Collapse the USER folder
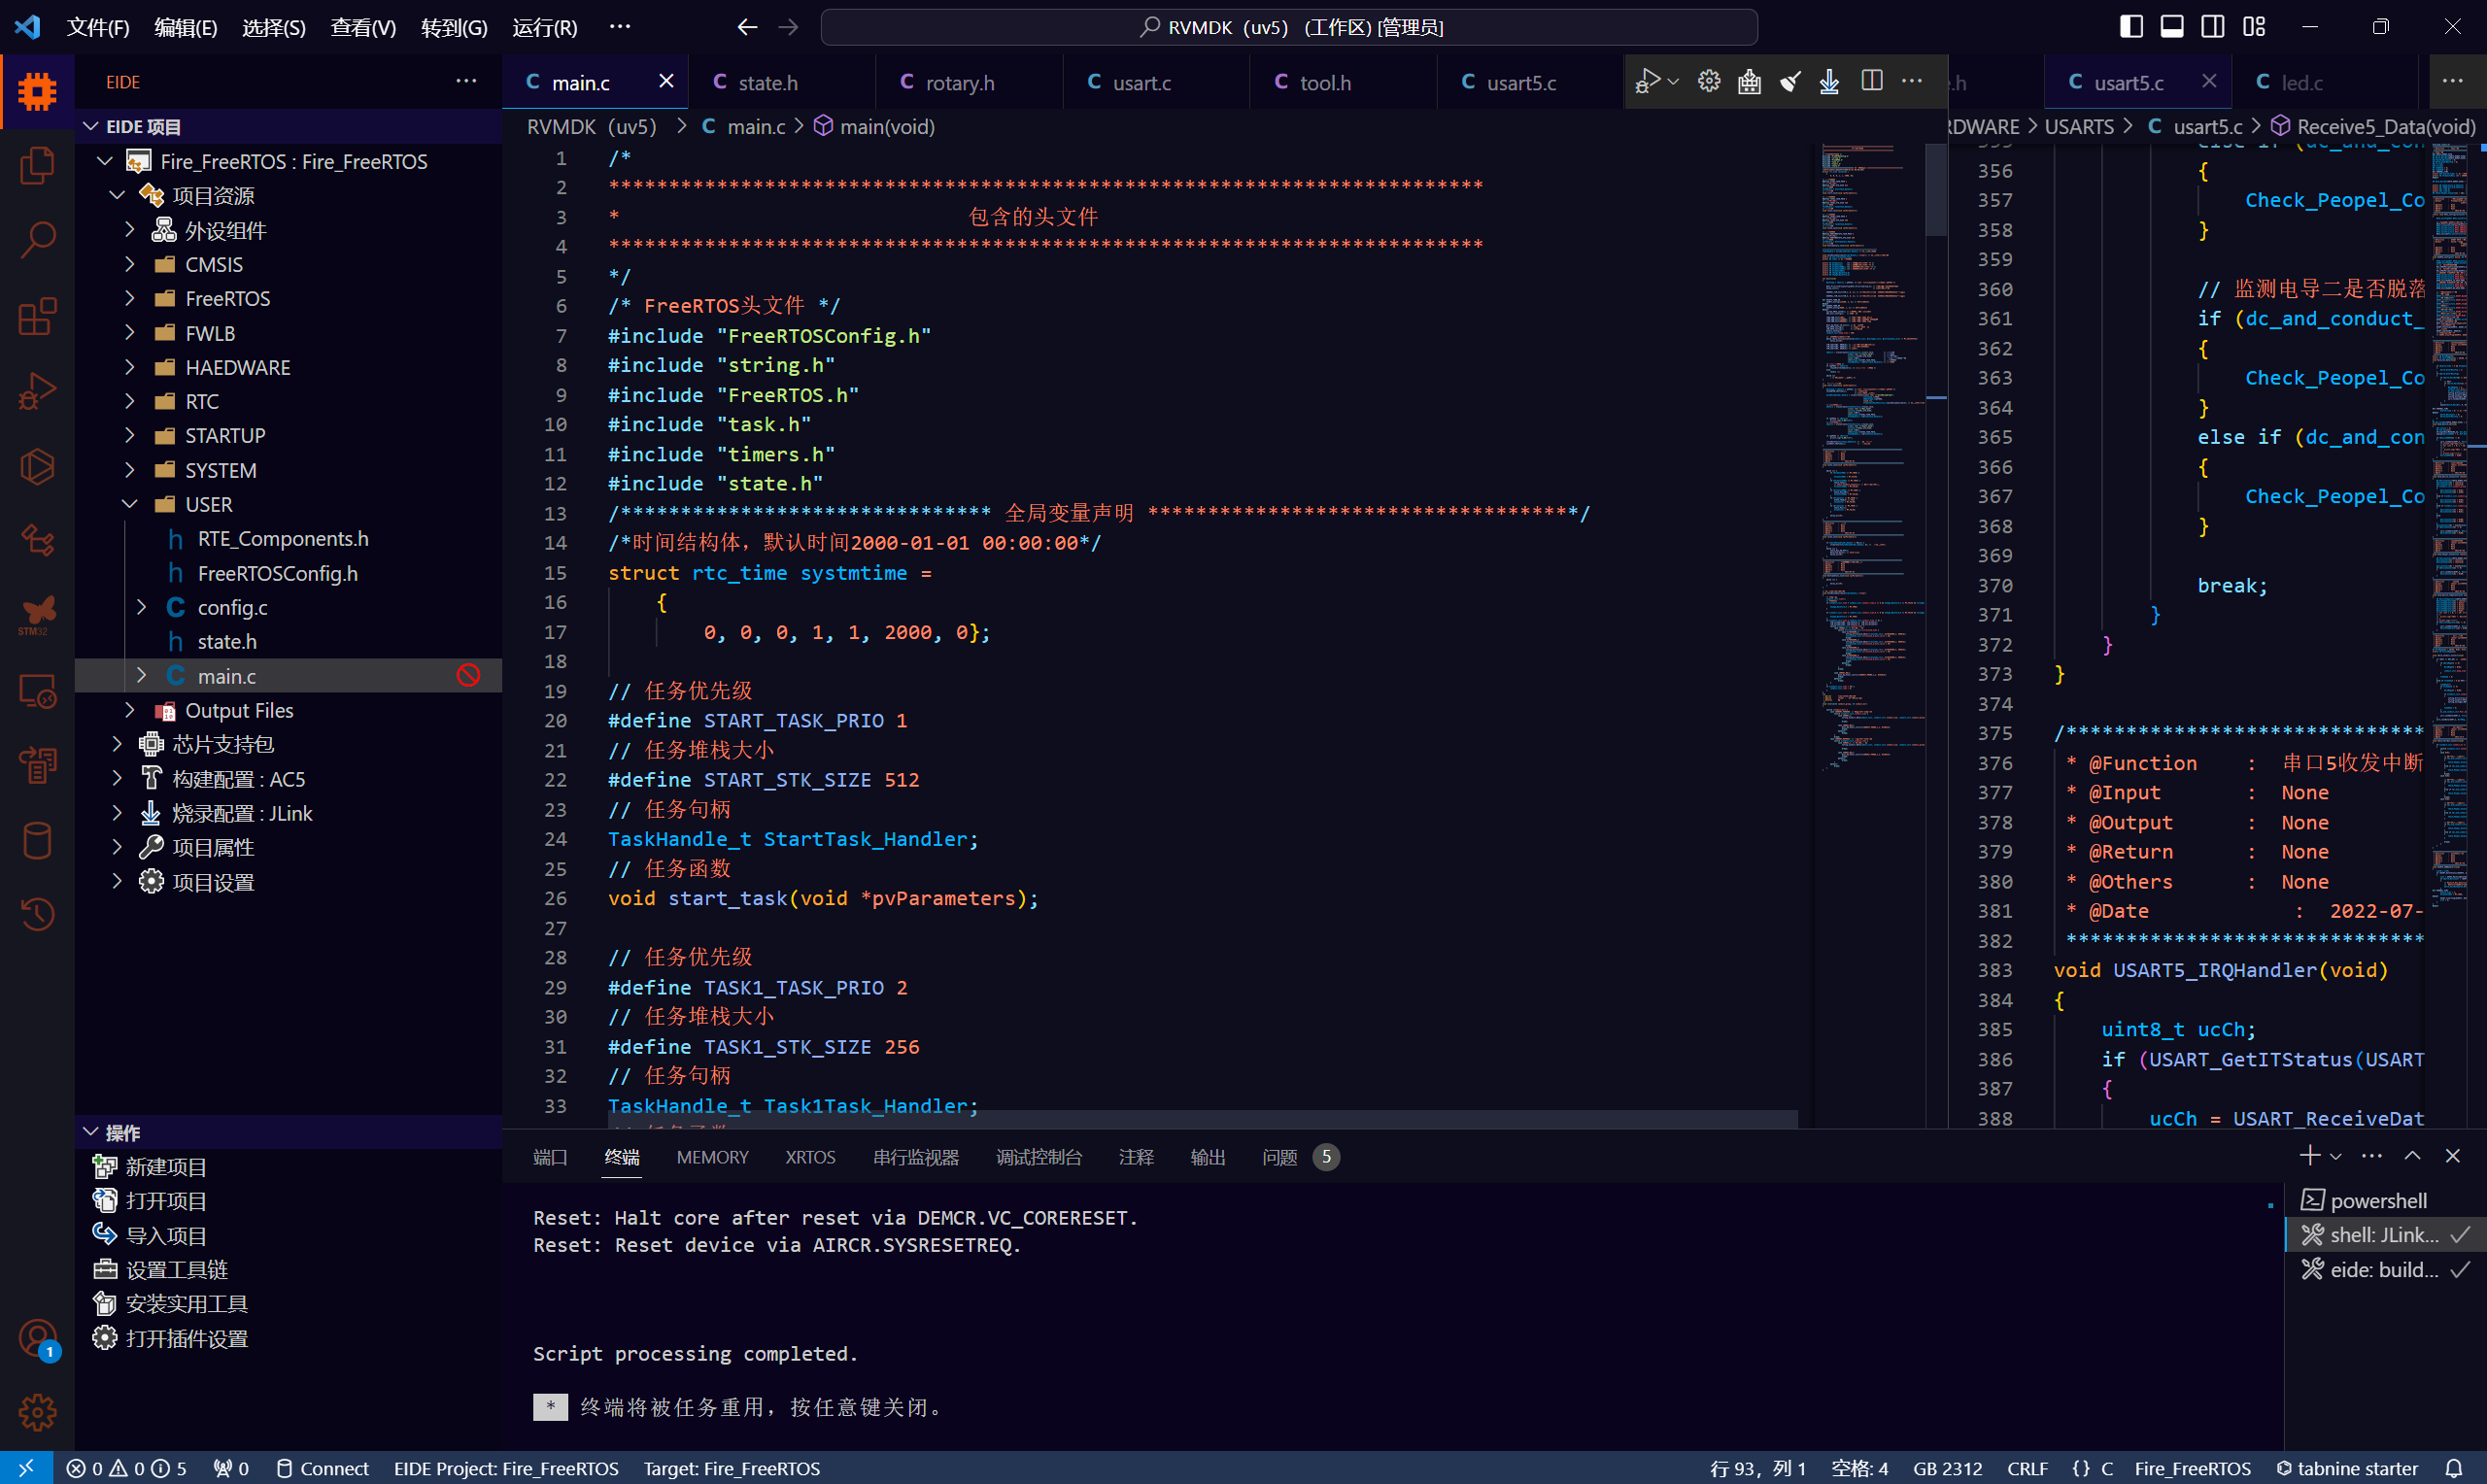Image resolution: width=2487 pixels, height=1484 pixels. pos(130,504)
